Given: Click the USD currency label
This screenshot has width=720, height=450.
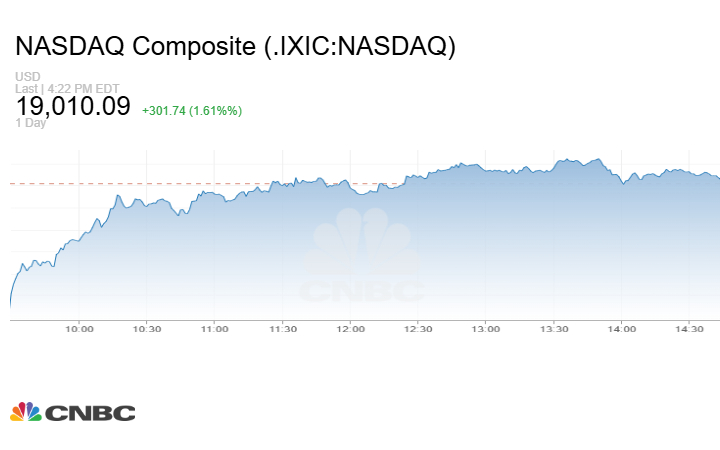Looking at the screenshot, I should click(x=26, y=77).
